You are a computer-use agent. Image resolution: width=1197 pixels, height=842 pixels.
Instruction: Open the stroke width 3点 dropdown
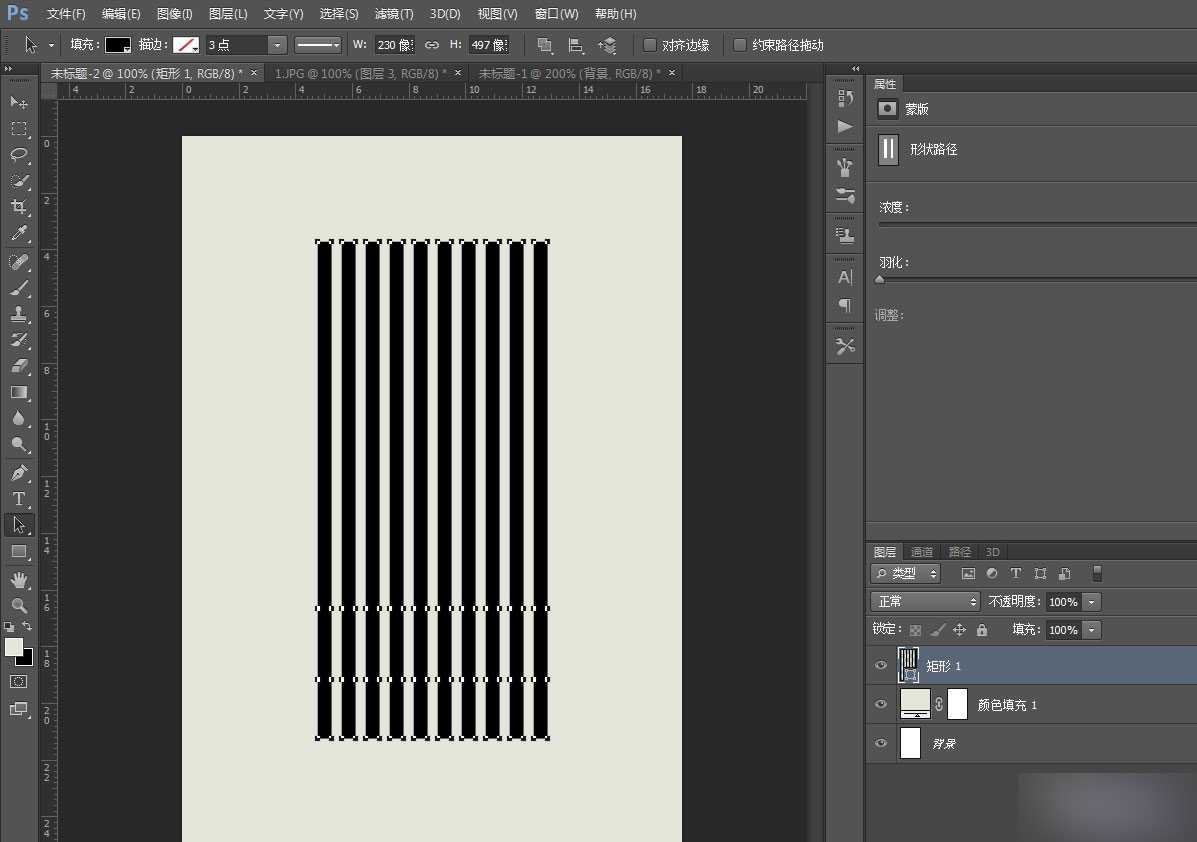tap(277, 45)
